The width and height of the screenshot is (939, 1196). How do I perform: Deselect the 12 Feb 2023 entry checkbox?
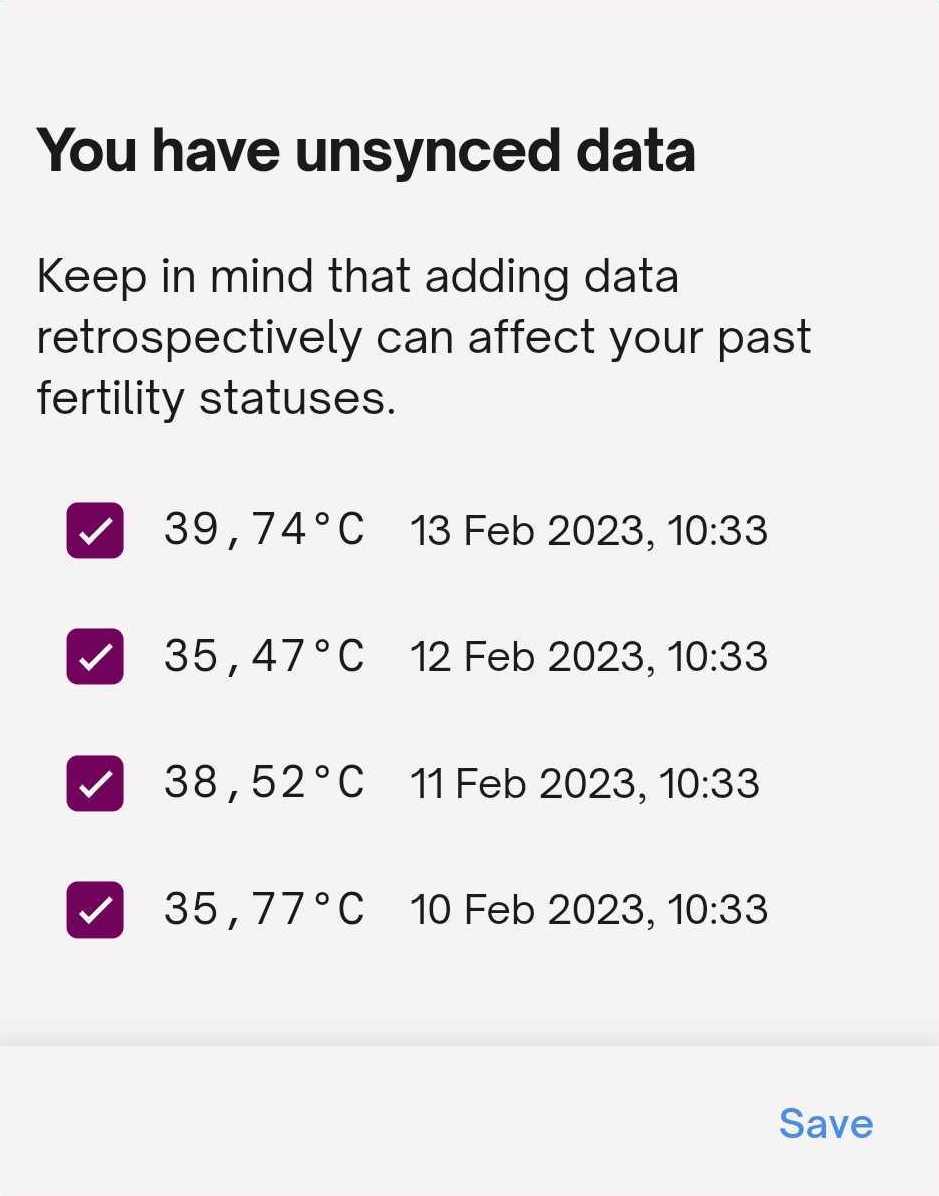[95, 656]
